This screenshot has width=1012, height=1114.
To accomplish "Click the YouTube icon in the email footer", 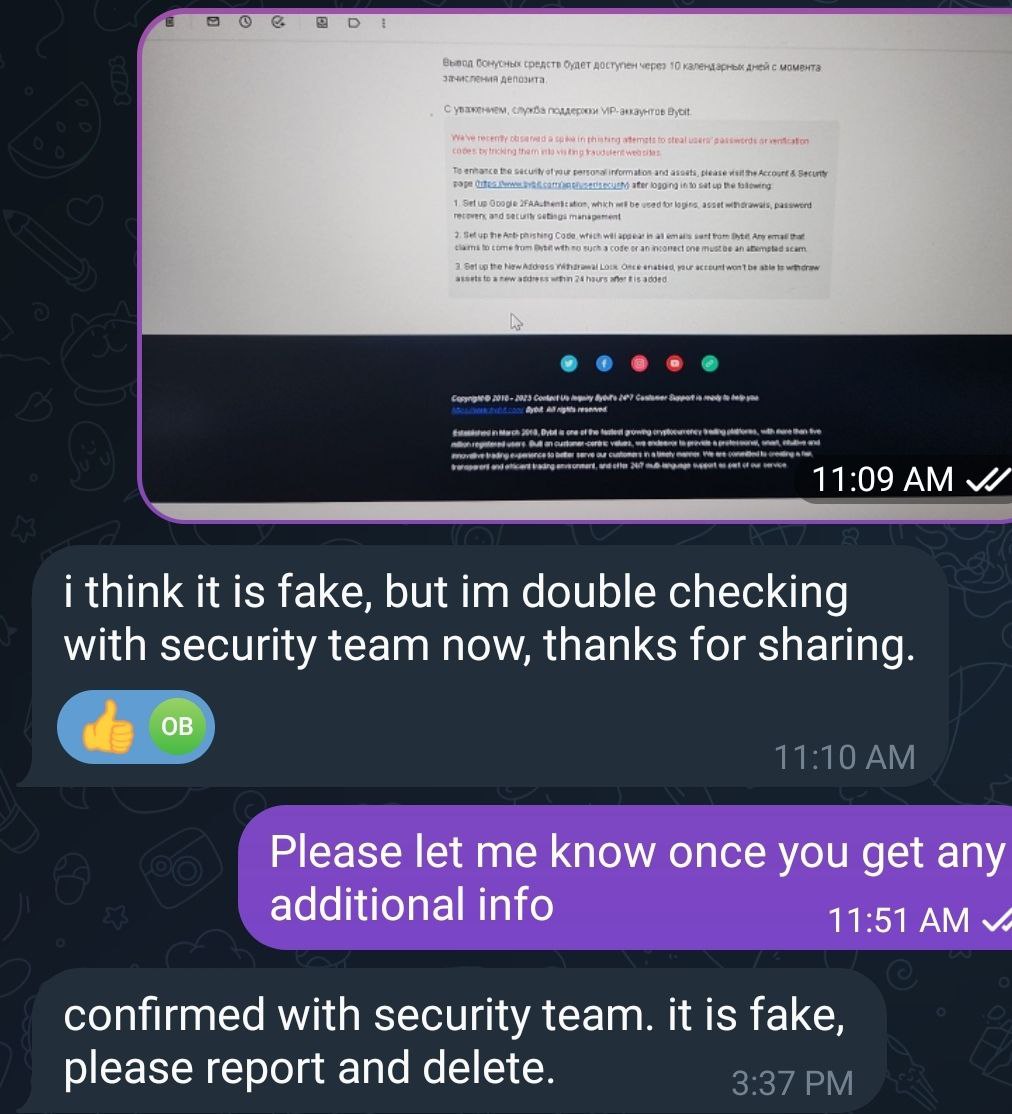I will (x=674, y=364).
